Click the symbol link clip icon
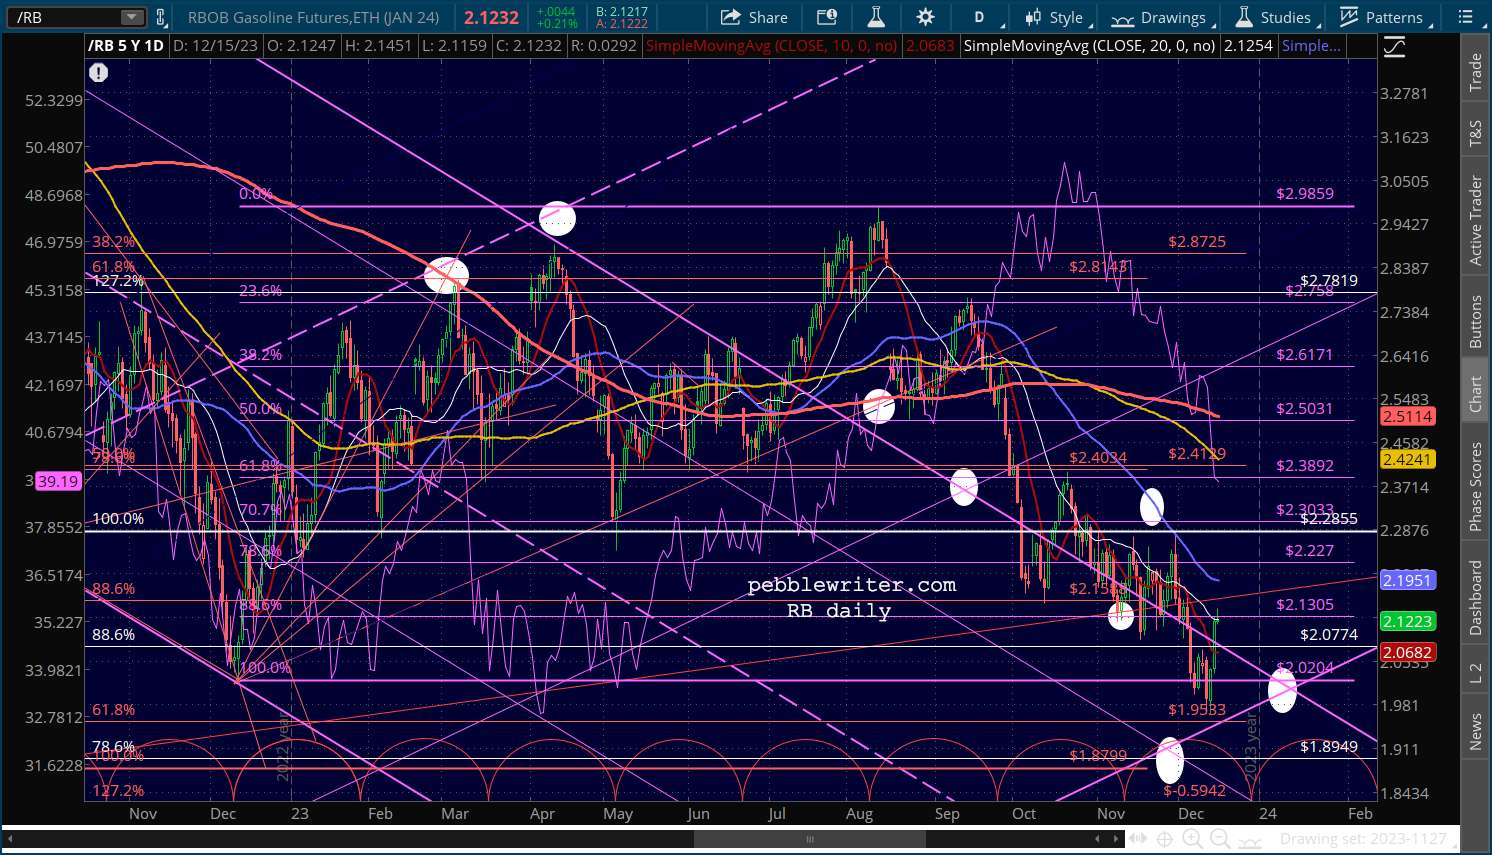The width and height of the screenshot is (1492, 855). [161, 17]
